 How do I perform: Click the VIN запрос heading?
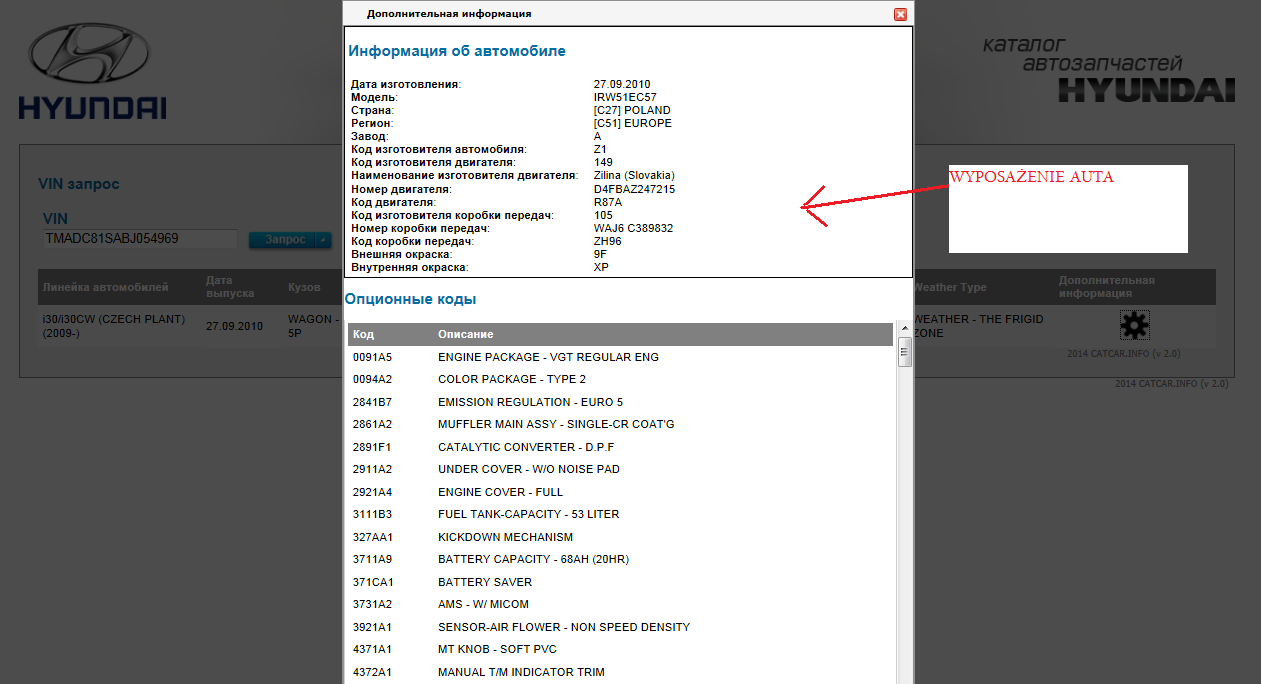tap(79, 184)
